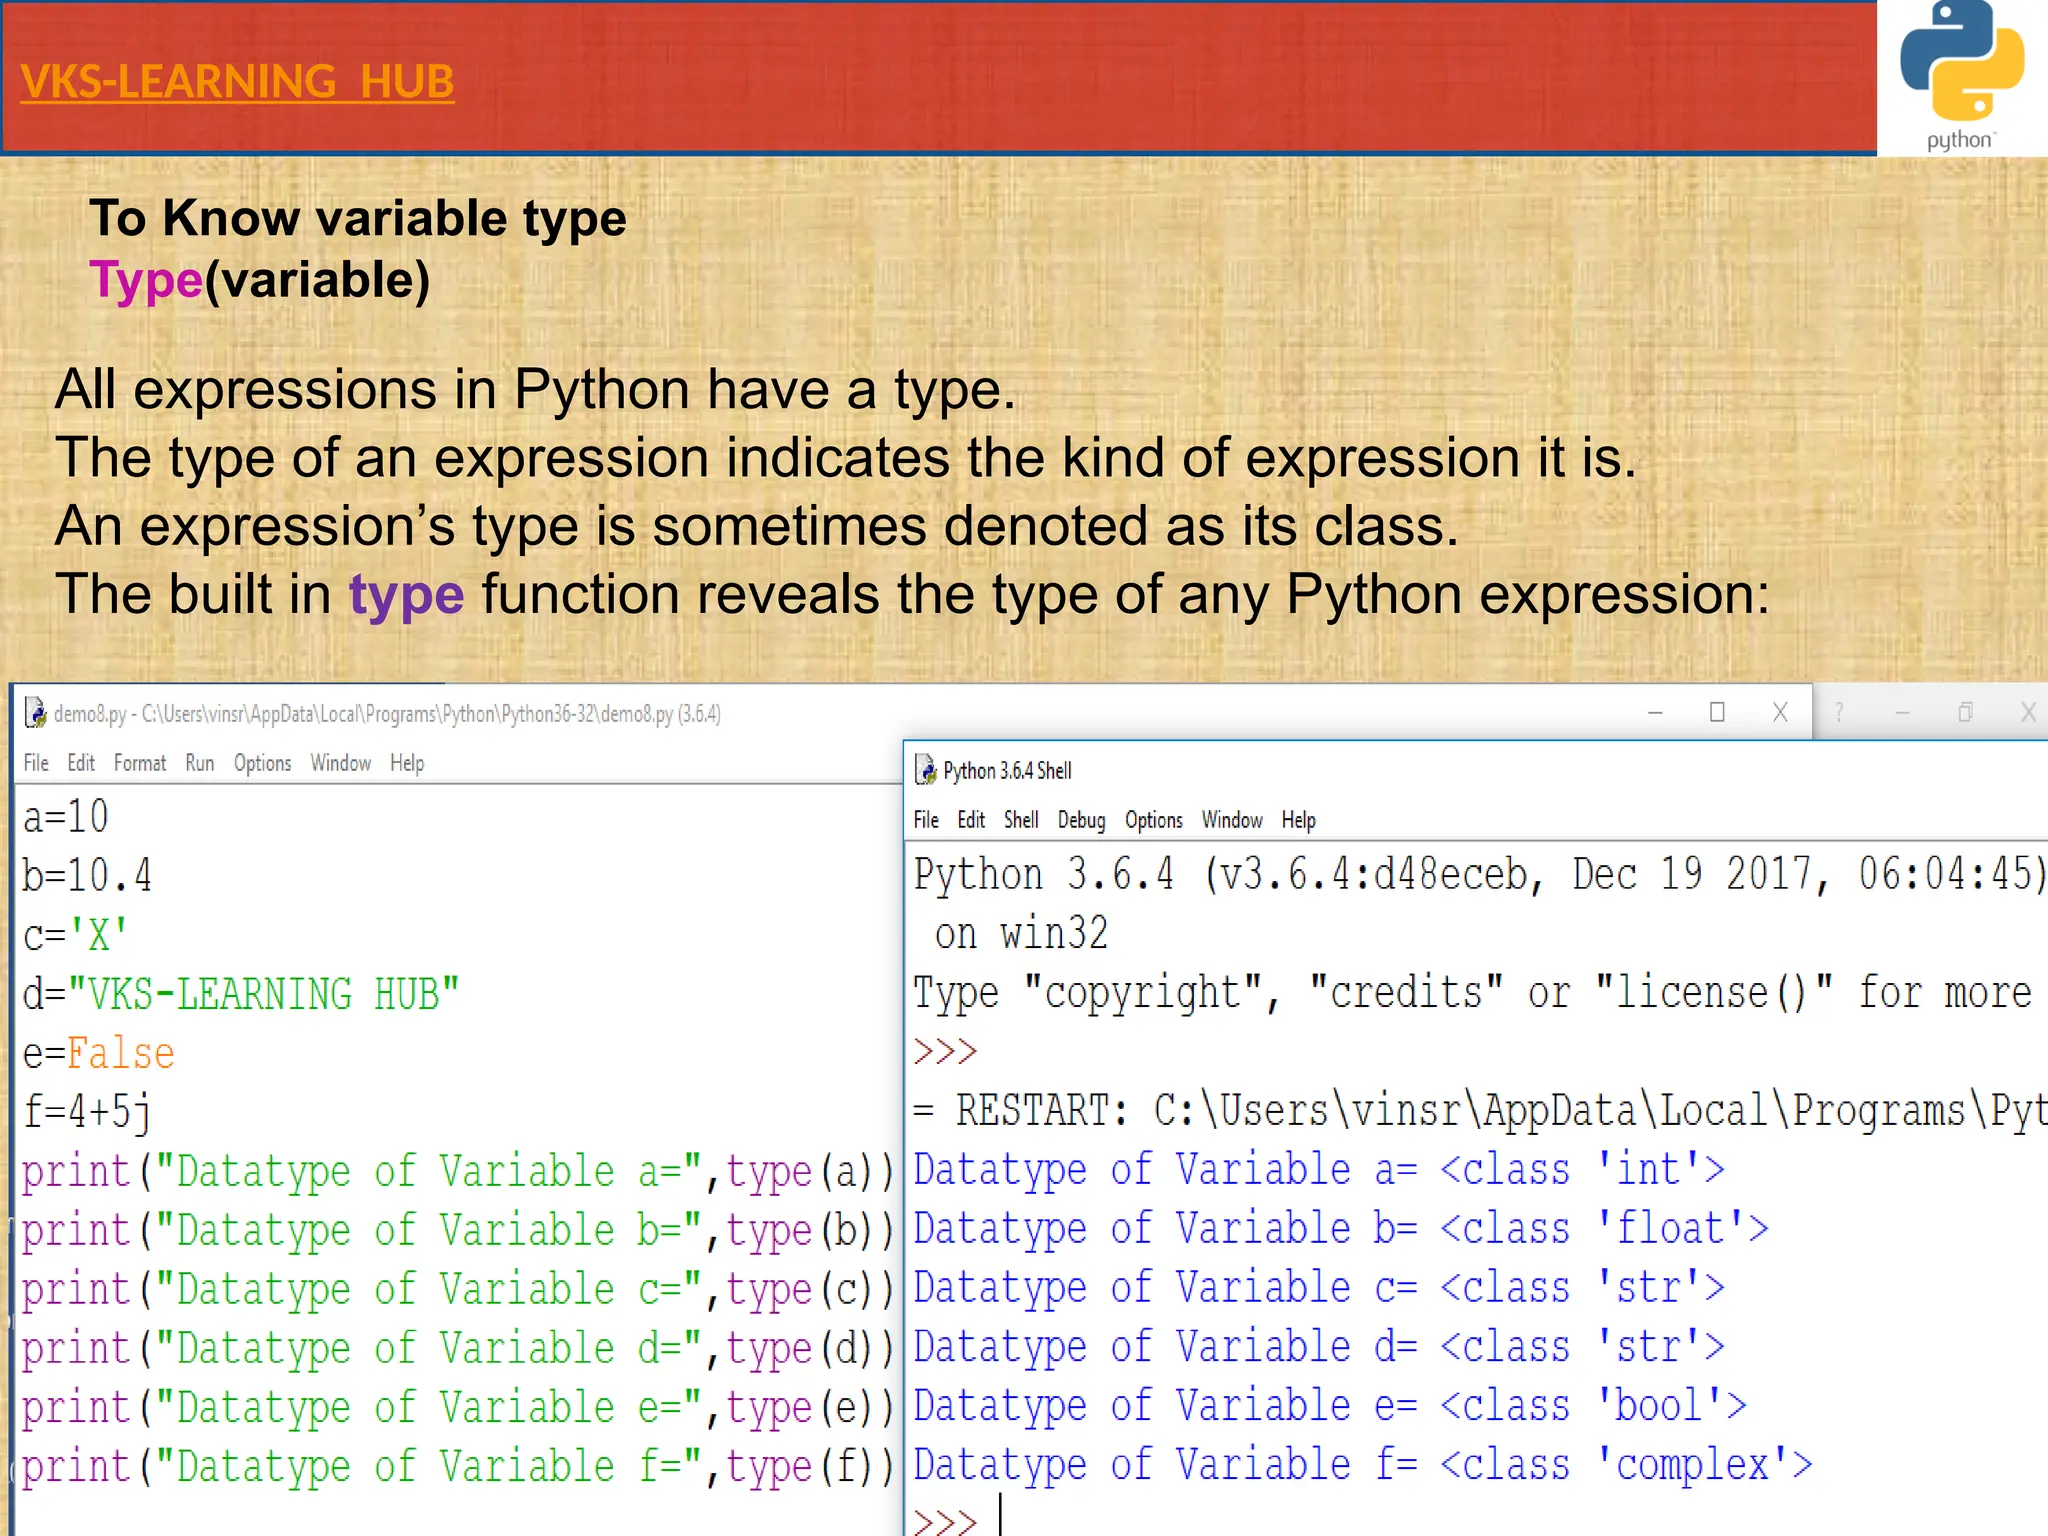This screenshot has width=2048, height=1536.
Task: Click the code line a=10 in the editor
Action: pyautogui.click(x=66, y=817)
